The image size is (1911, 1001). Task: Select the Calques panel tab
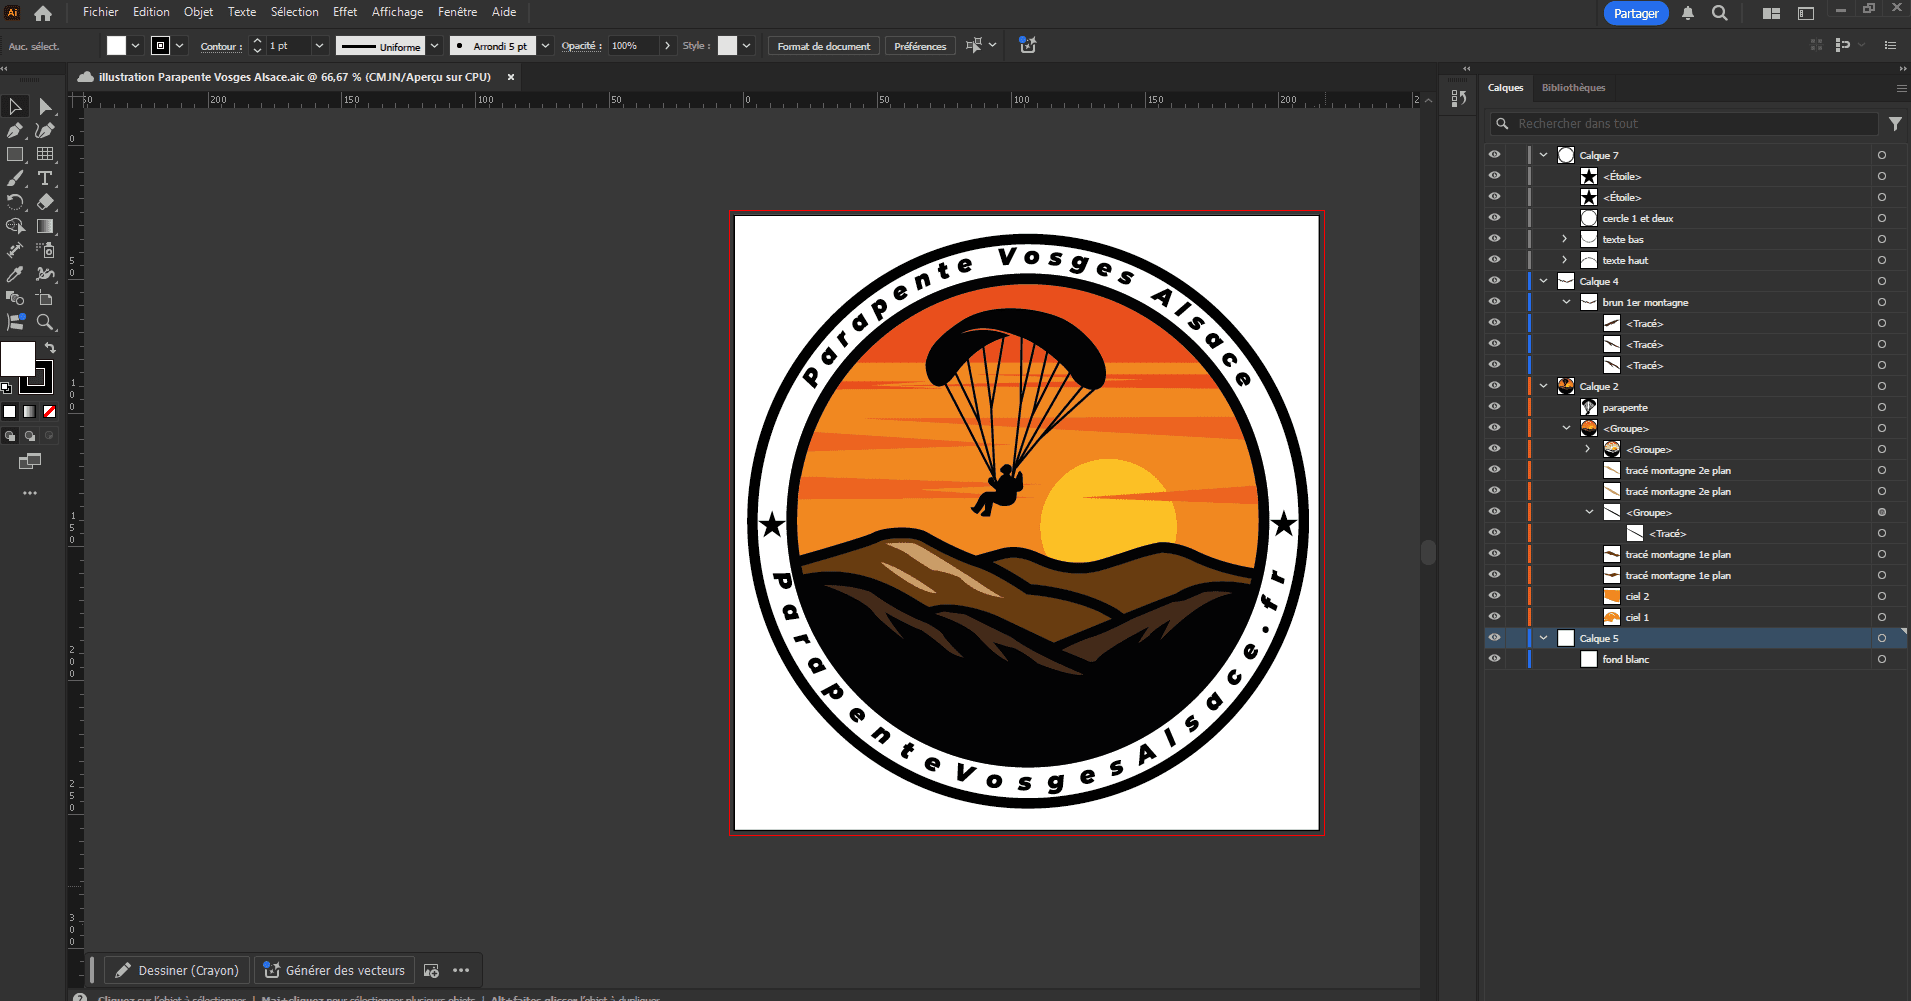coord(1505,88)
